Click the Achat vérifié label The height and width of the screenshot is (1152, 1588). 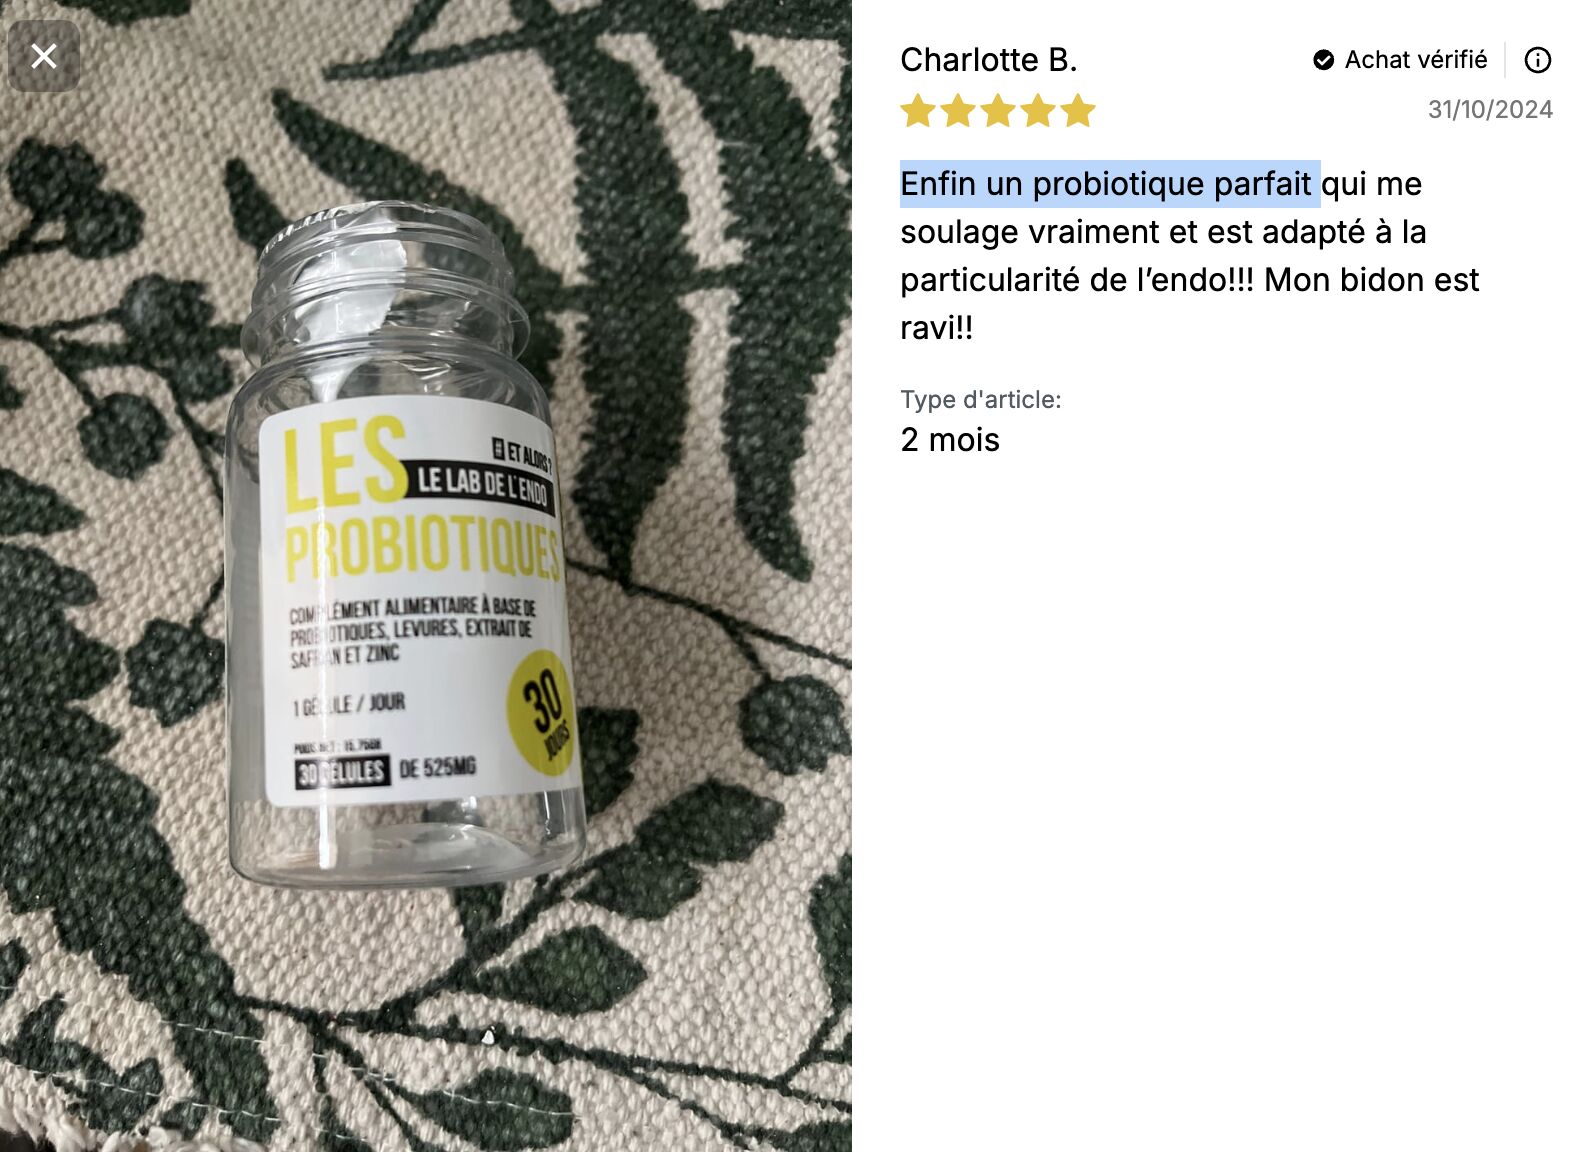pos(1415,60)
